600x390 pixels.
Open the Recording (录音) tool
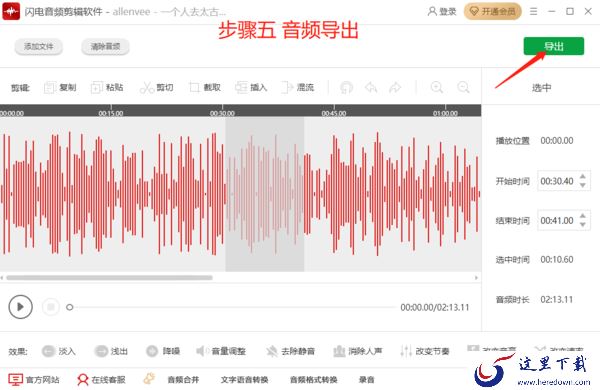(366, 380)
